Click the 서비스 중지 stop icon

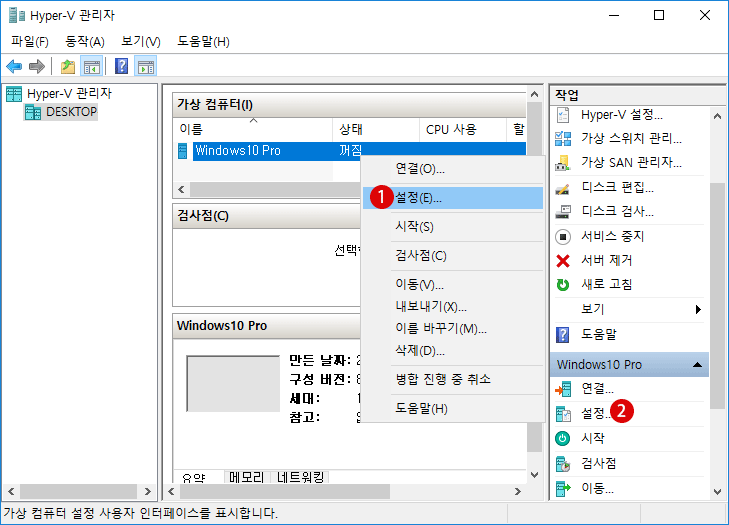pos(563,237)
